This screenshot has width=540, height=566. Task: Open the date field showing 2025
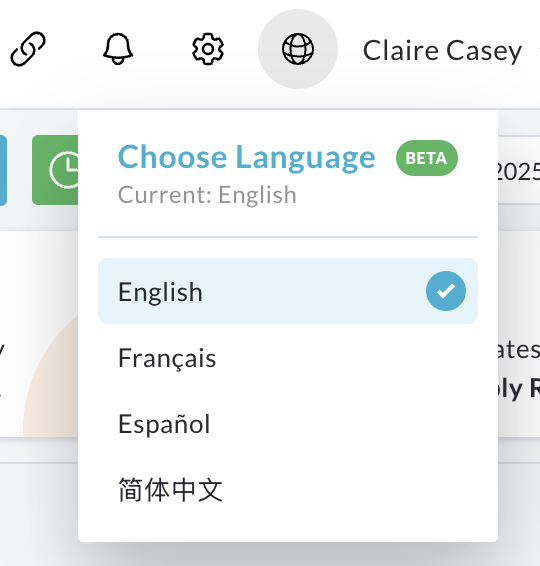pyautogui.click(x=519, y=170)
